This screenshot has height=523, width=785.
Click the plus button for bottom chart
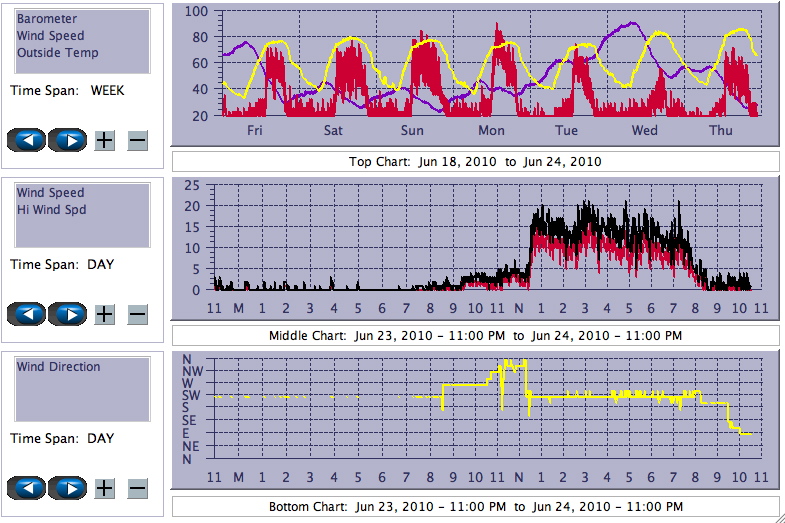coord(105,488)
